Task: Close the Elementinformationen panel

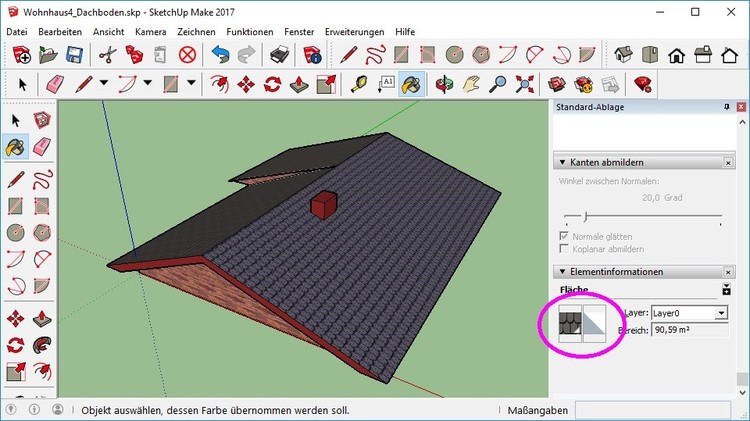Action: (x=728, y=272)
